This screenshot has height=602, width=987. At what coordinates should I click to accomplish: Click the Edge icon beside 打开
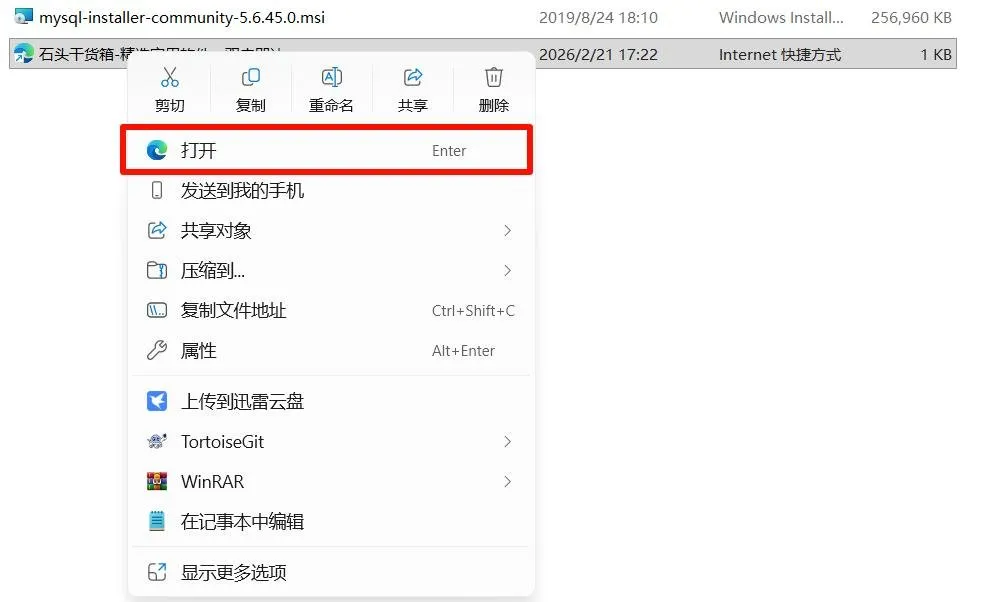[x=157, y=150]
